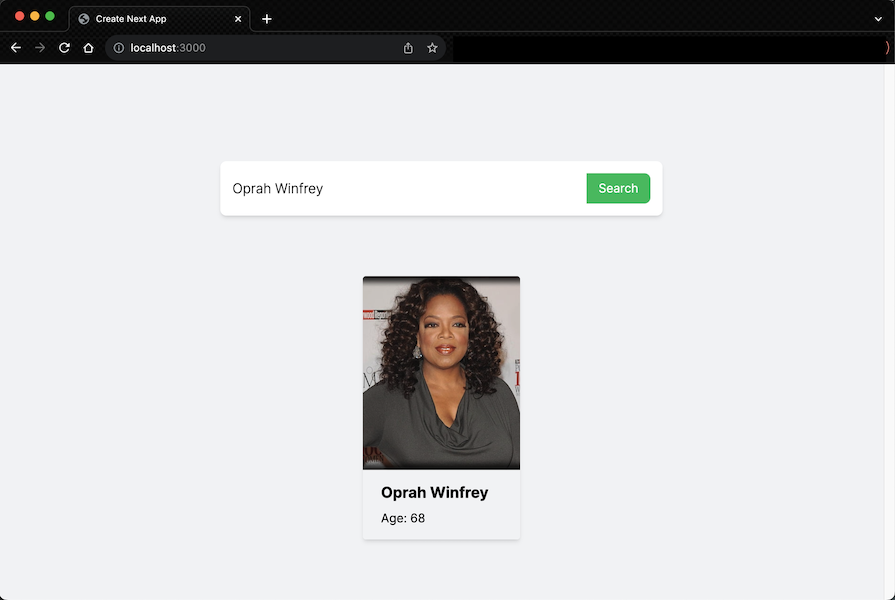The width and height of the screenshot is (895, 600).
Task: Click the green zoom traffic light
Action: coord(50,16)
